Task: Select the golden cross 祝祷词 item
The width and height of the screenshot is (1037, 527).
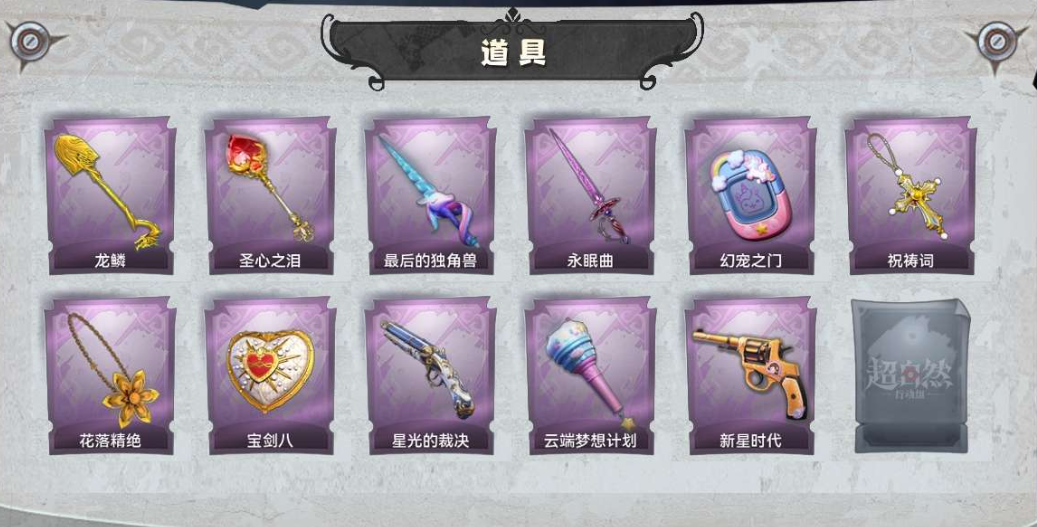Action: pyautogui.click(x=911, y=196)
